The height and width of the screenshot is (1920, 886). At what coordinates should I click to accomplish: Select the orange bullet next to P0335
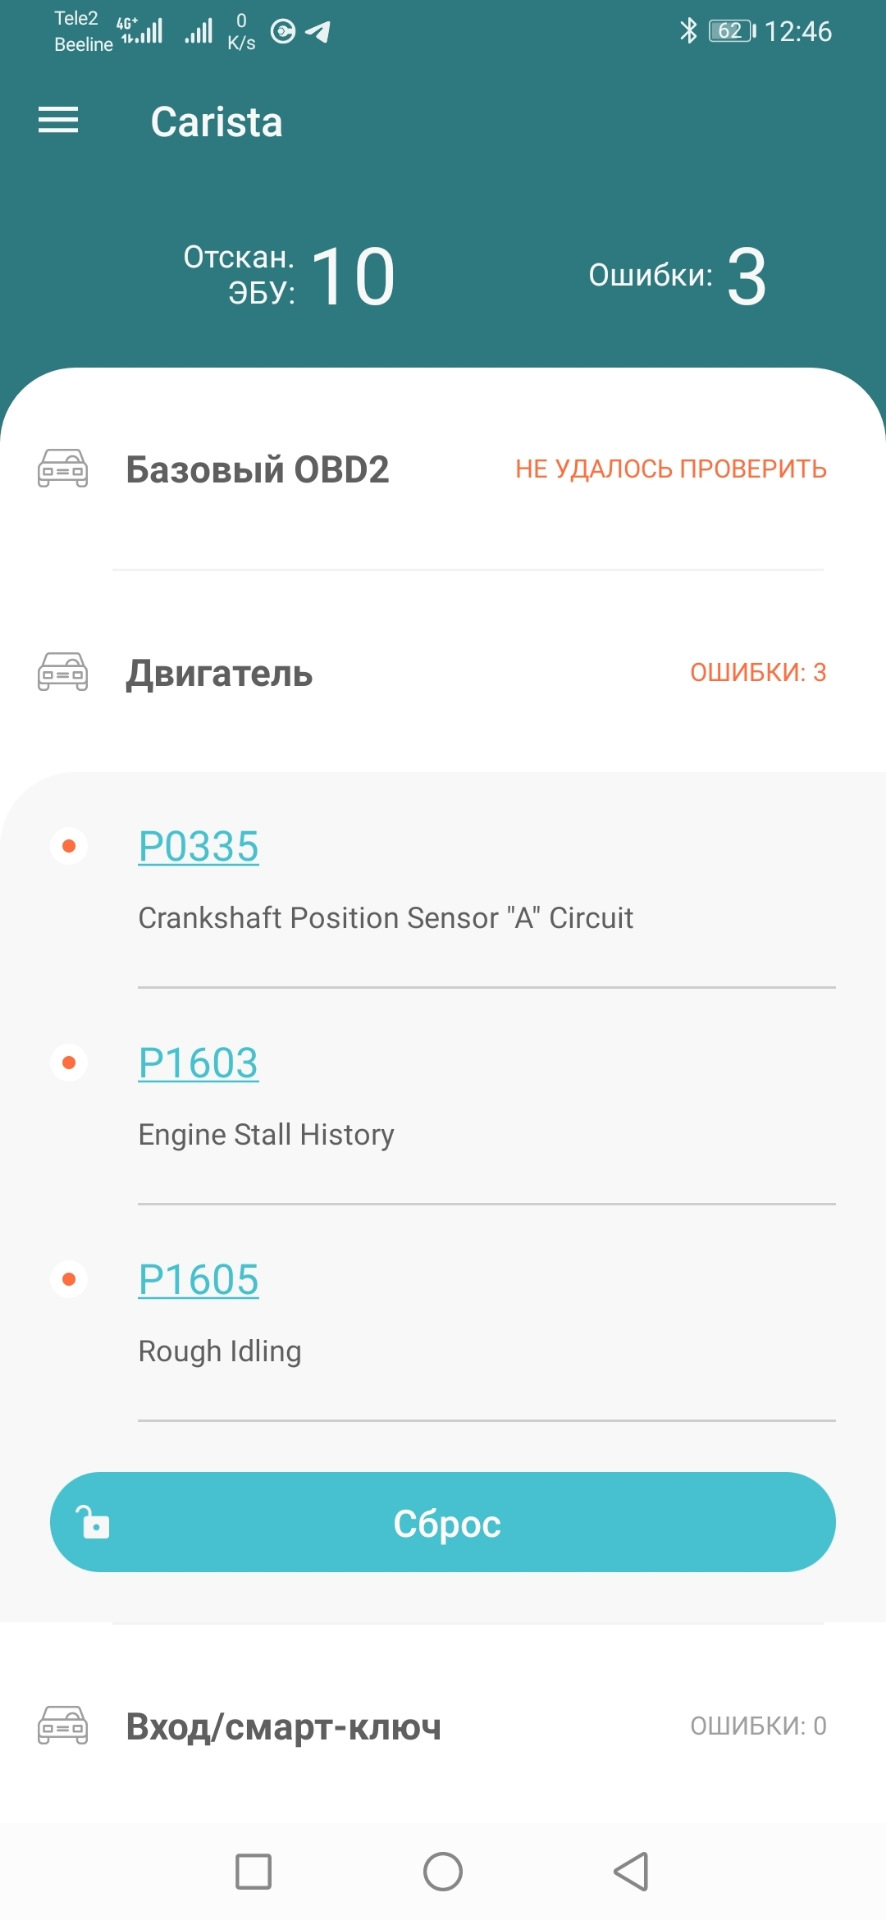coord(69,847)
